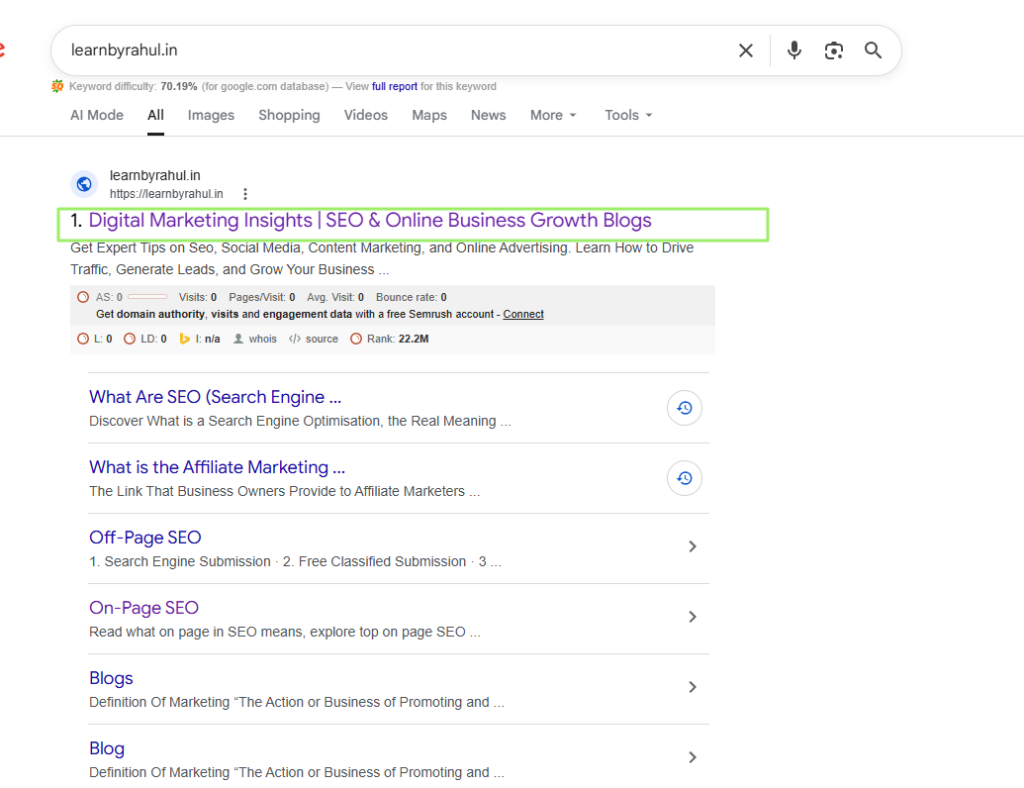The image size is (1024, 788).
Task: Click inside the Google search input field
Action: click(400, 50)
